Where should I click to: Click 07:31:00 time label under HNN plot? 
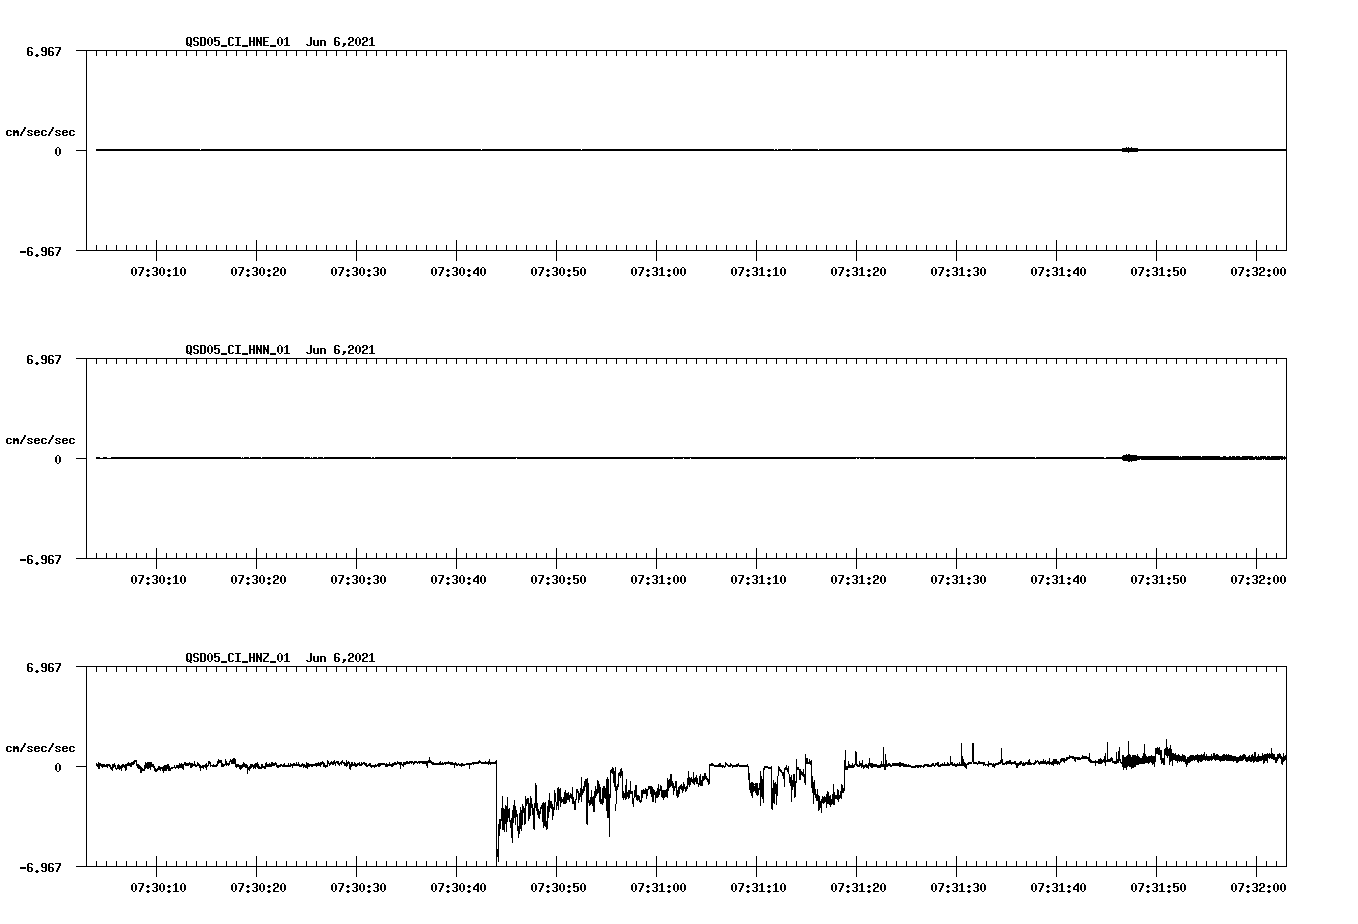pos(658,579)
